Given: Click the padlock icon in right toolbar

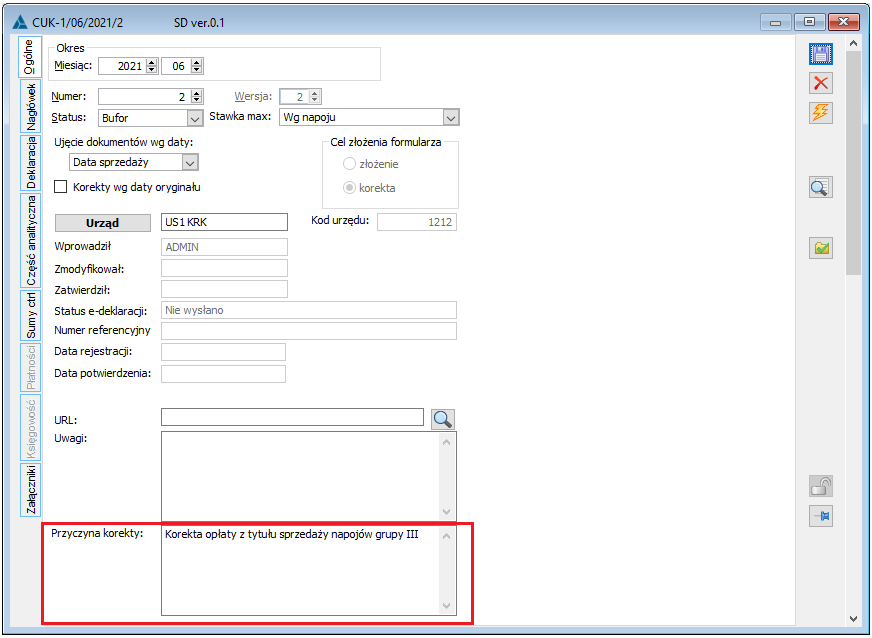Looking at the screenshot, I should 820,486.
